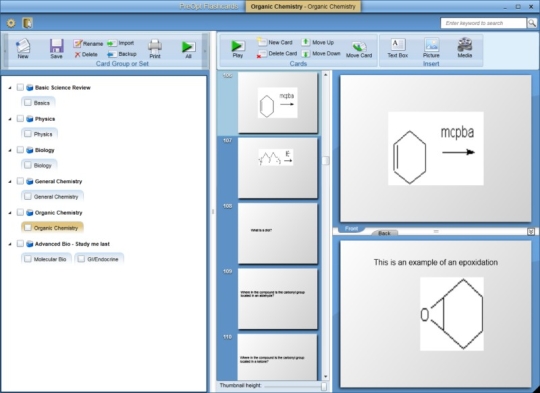Switch to the Front tab

(x=351, y=229)
